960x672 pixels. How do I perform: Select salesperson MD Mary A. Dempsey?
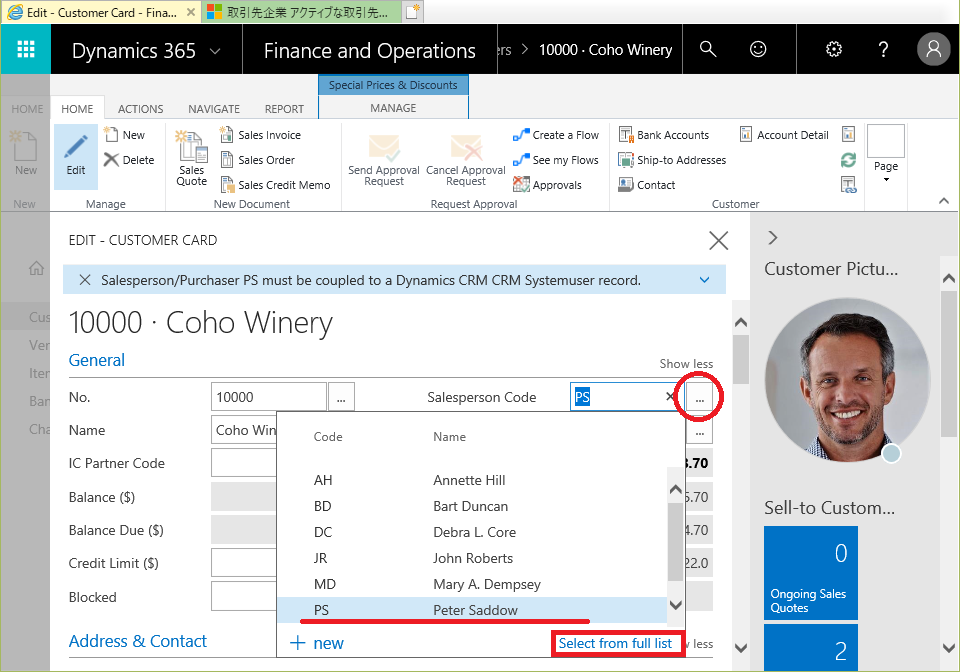471,584
